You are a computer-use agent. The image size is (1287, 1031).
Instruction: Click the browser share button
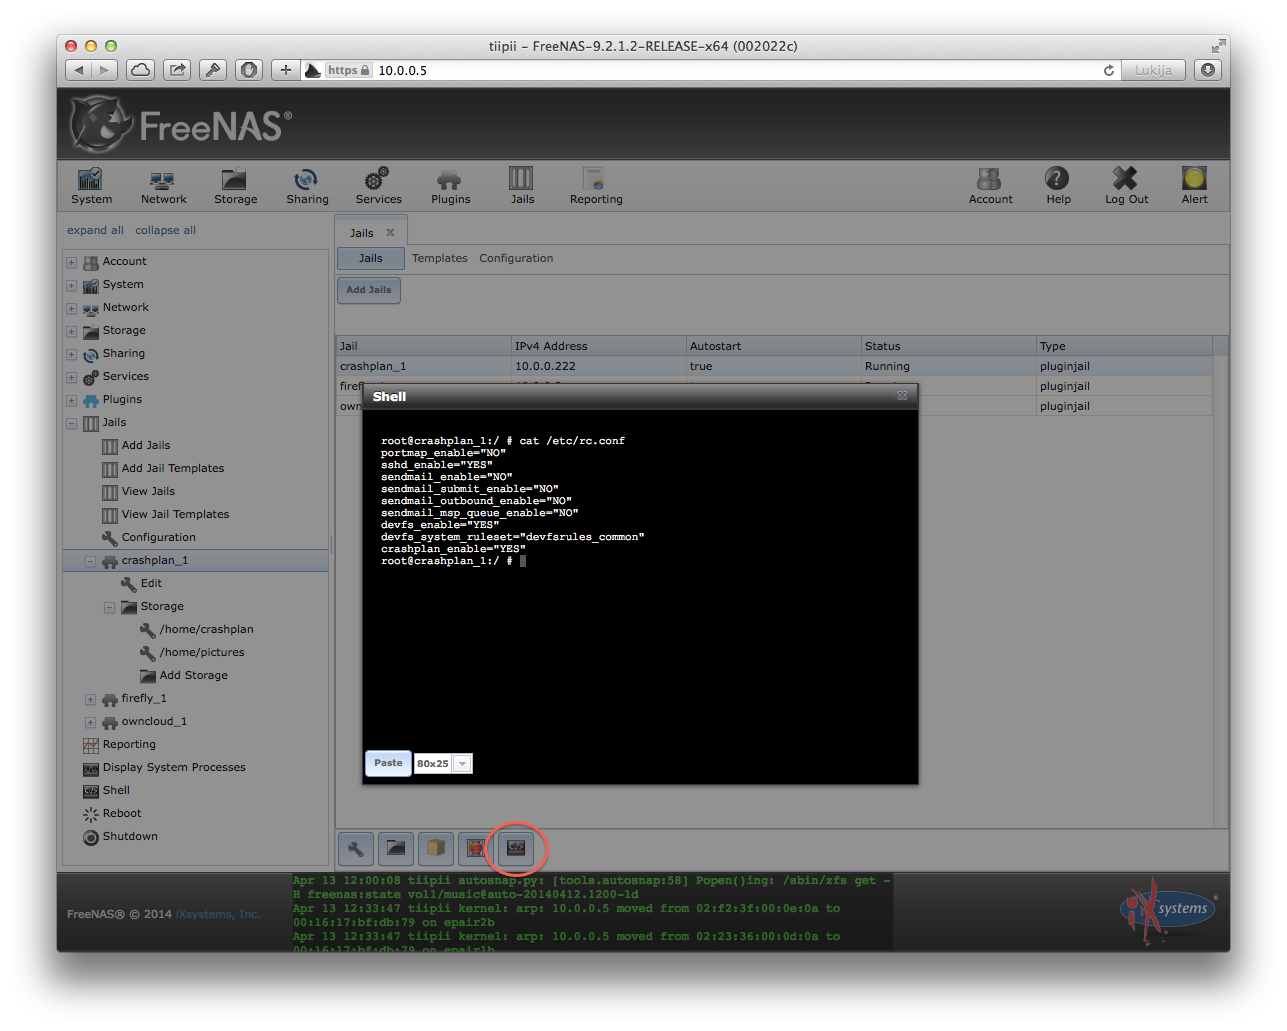177,70
